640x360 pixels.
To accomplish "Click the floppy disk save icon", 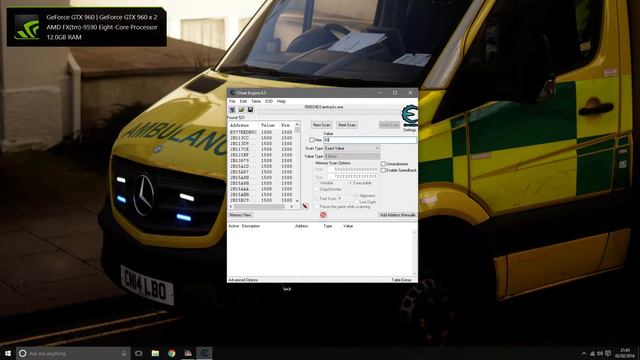I will tap(250, 110).
